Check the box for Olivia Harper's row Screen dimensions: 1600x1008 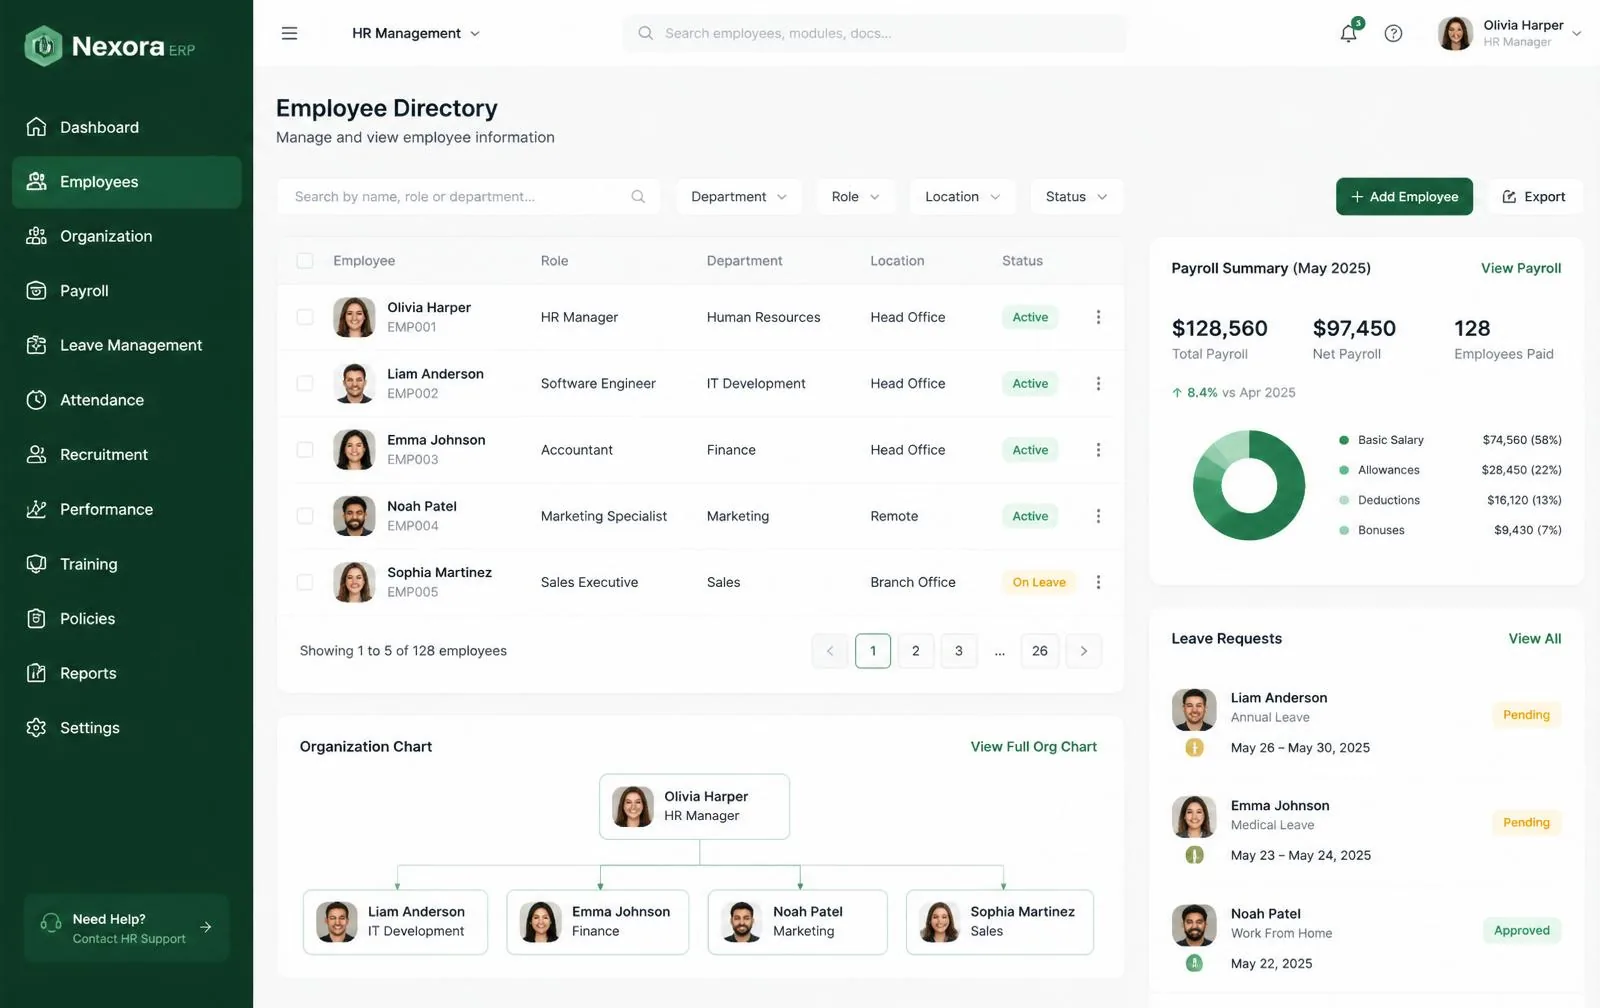click(305, 317)
